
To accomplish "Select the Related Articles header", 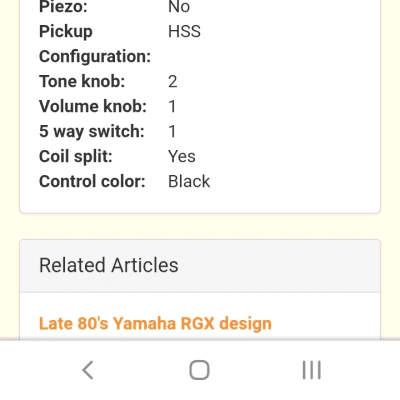I will [109, 265].
